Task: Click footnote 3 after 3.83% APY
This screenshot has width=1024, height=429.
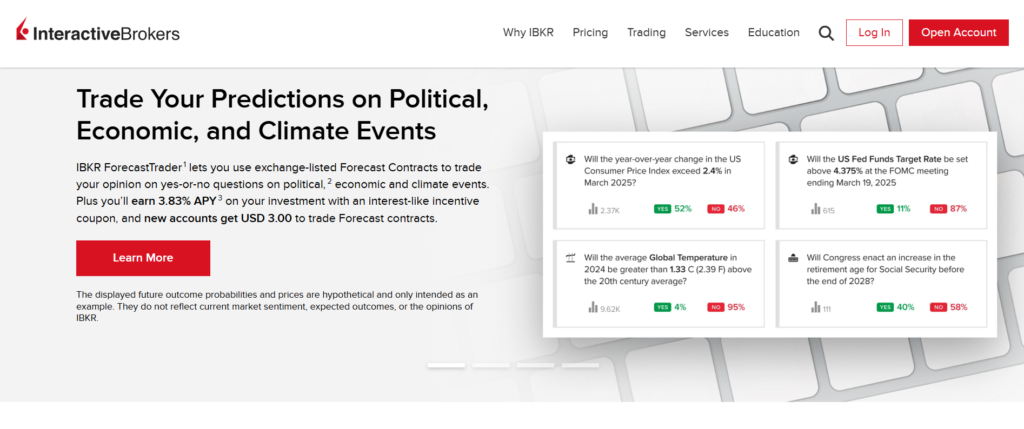Action: (x=221, y=198)
